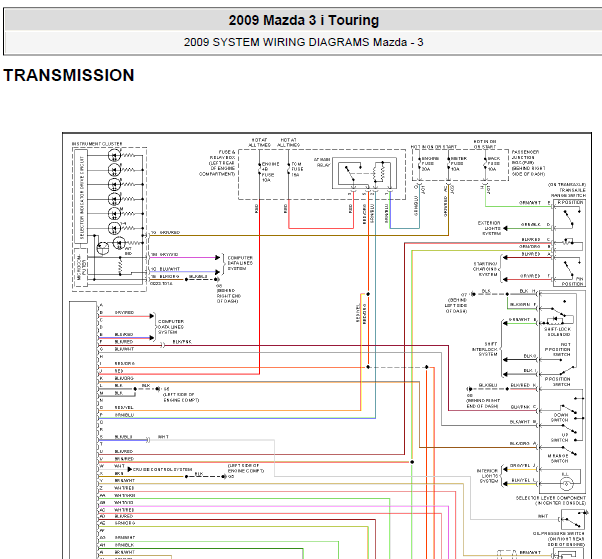This screenshot has width=602, height=559.
Task: Click the NOT P POSITION SWITCH label
Action: tap(558, 349)
